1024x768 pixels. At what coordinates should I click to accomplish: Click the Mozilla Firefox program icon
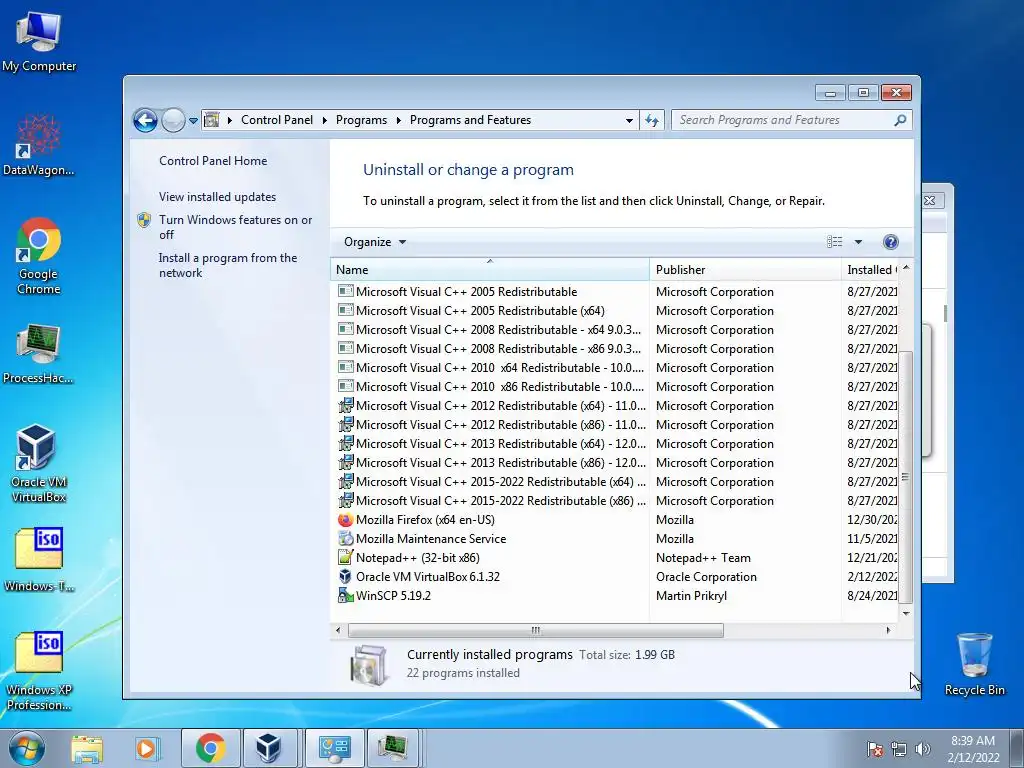pos(345,520)
